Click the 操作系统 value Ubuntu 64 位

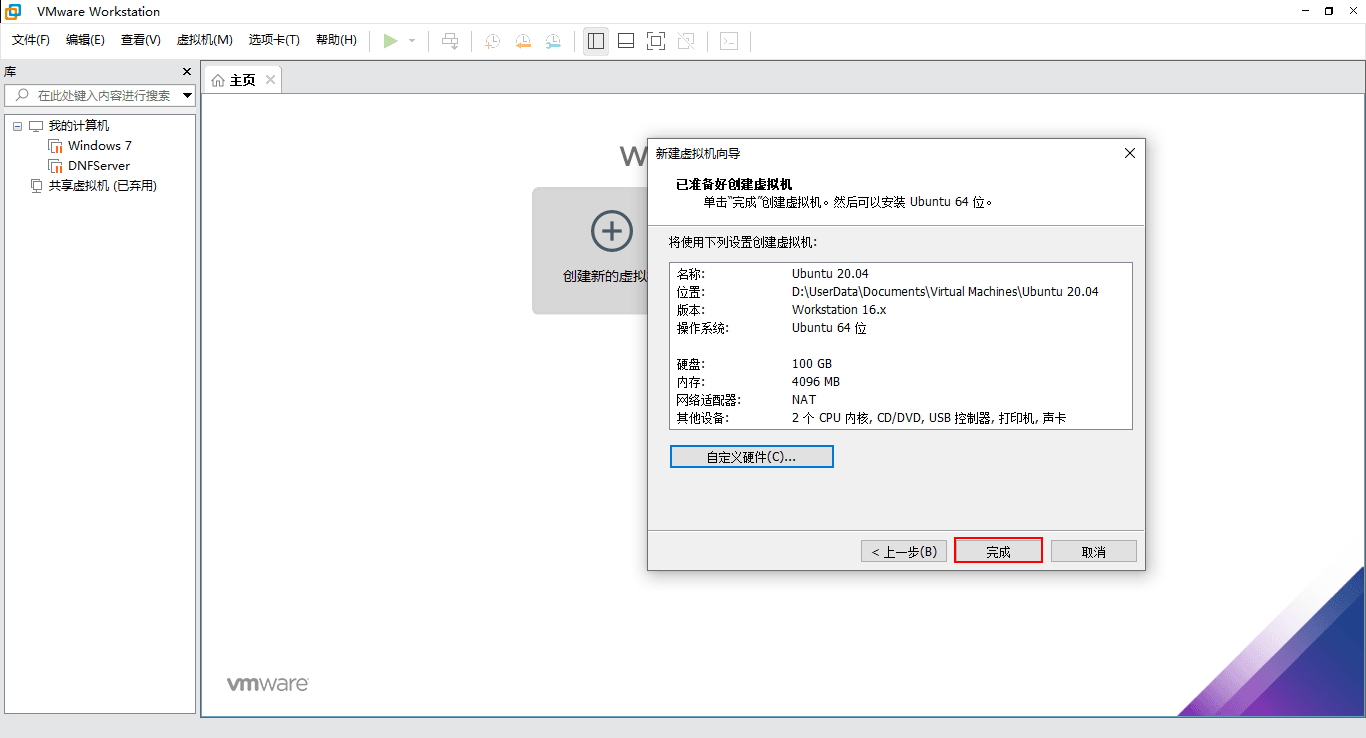829,327
